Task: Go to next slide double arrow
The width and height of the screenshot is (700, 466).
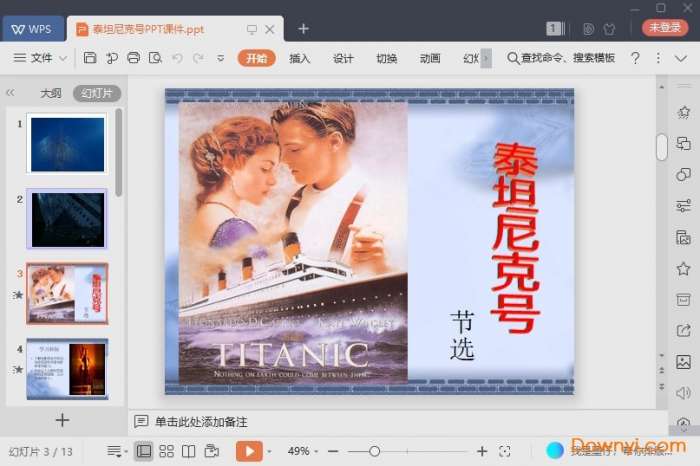Action: [662, 386]
